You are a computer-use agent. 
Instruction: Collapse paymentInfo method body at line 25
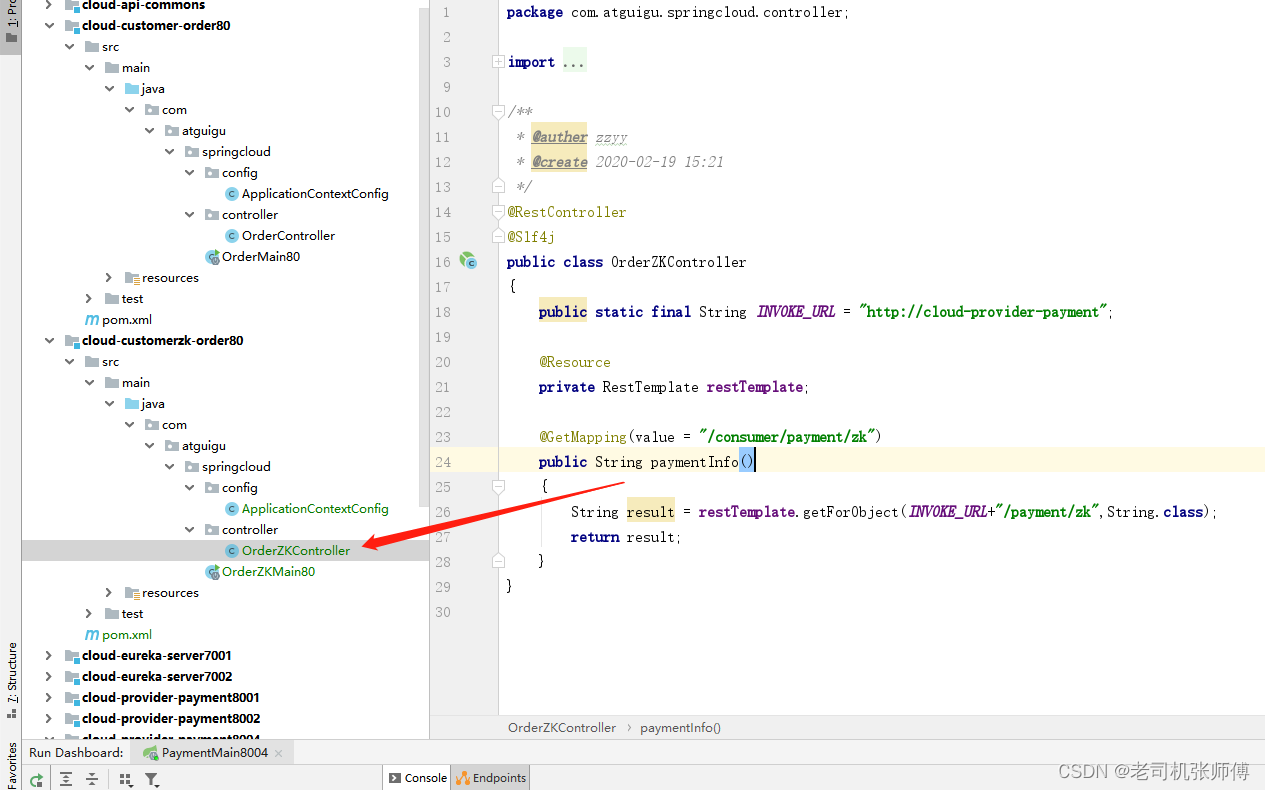pos(498,486)
